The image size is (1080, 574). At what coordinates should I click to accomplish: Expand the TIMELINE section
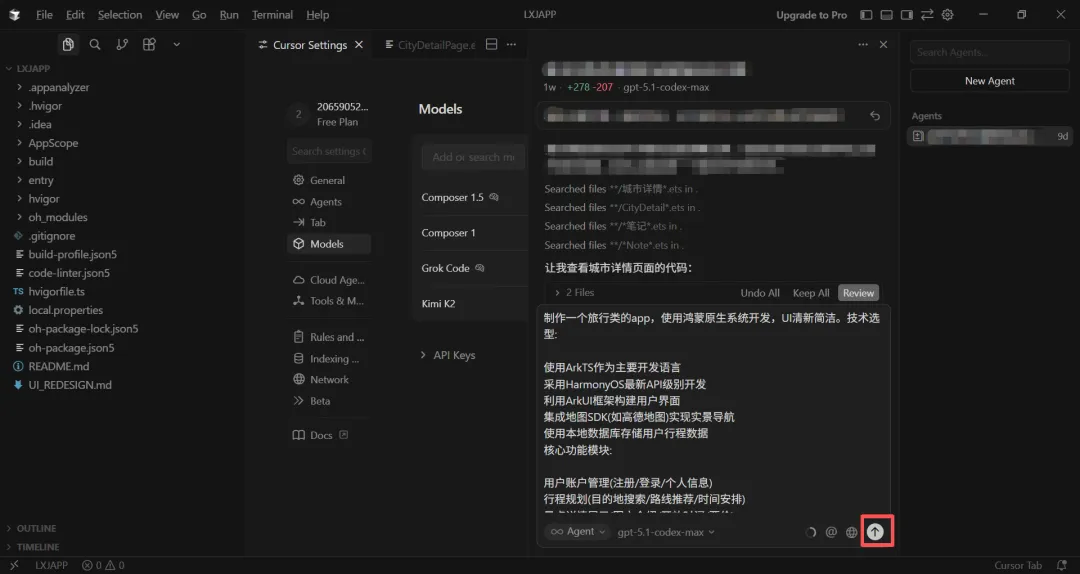pyautogui.click(x=37, y=546)
